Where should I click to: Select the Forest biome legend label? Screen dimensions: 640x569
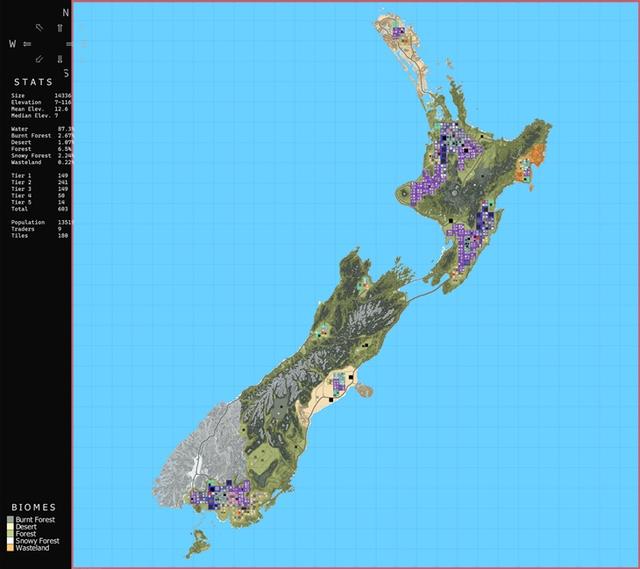pos(26,534)
